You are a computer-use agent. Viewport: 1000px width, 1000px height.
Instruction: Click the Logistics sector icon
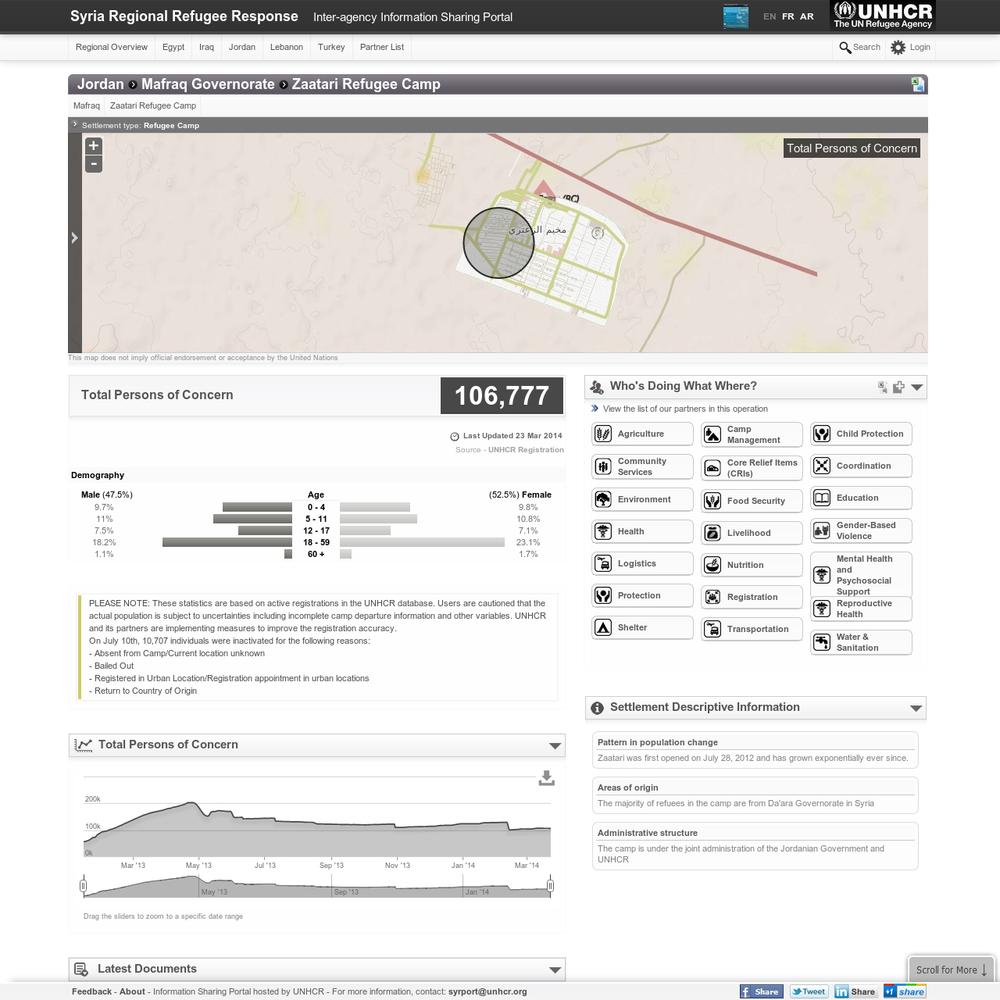[603, 564]
